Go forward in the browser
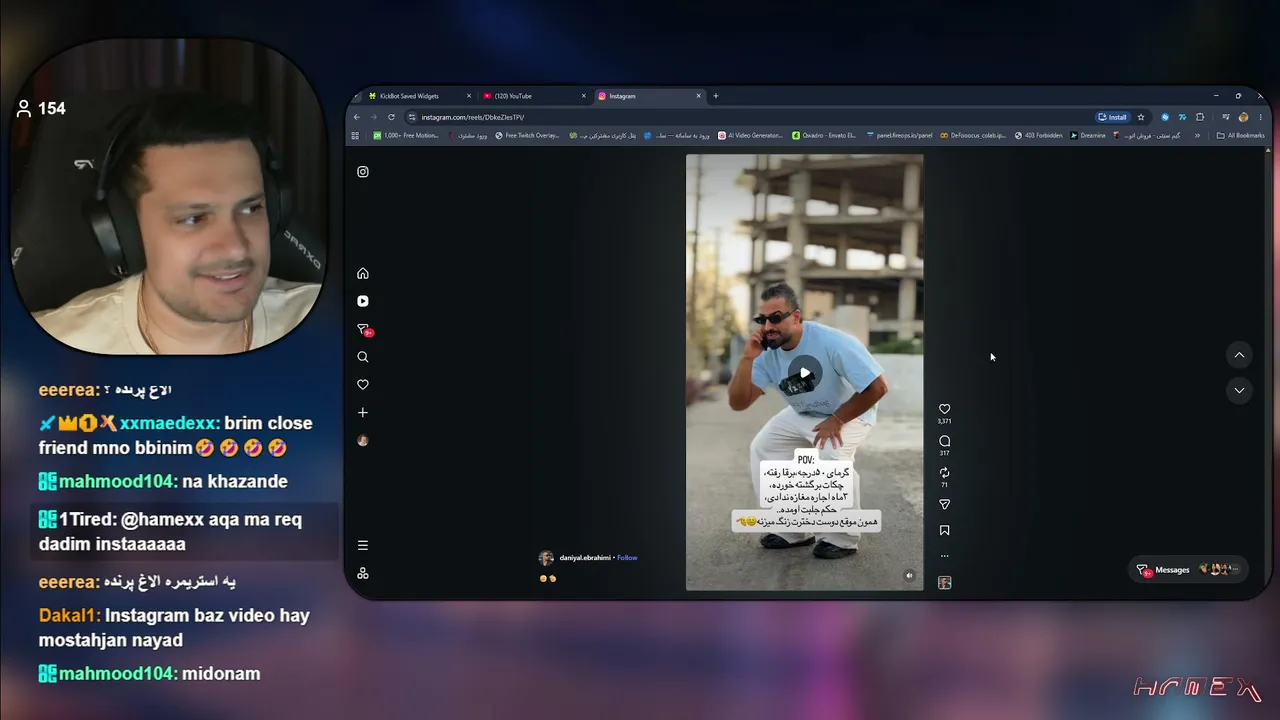Screen dimensions: 1280x720 pos(374,117)
